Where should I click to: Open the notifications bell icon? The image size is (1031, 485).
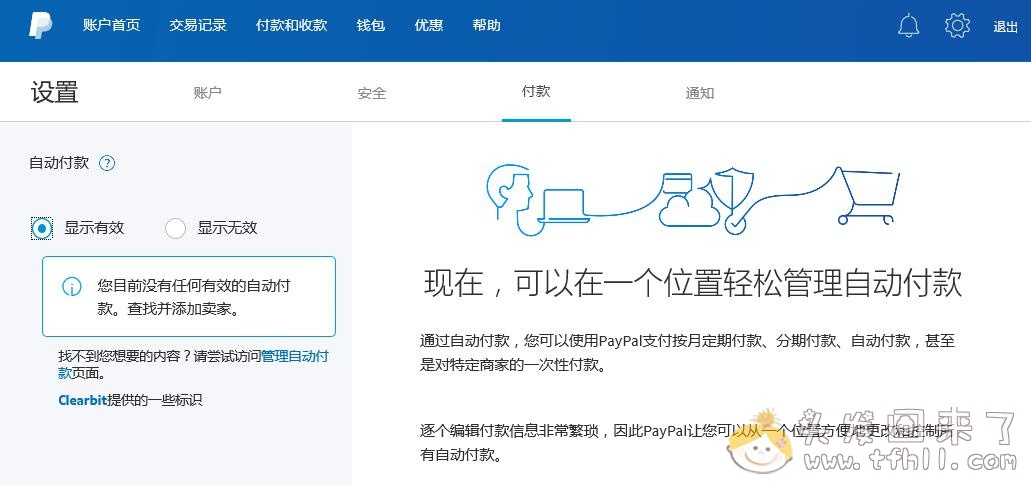[909, 26]
